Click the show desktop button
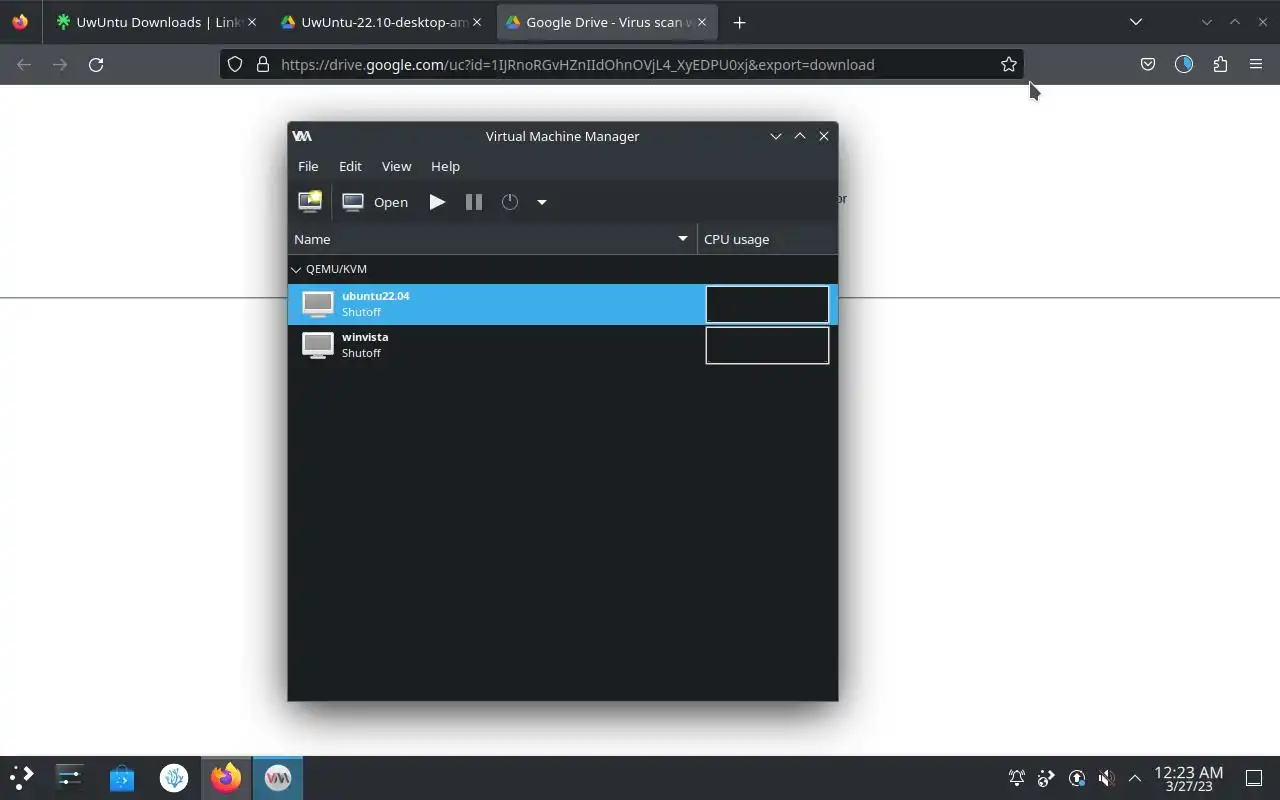Screen dimensions: 1280x800 coord(1254,778)
